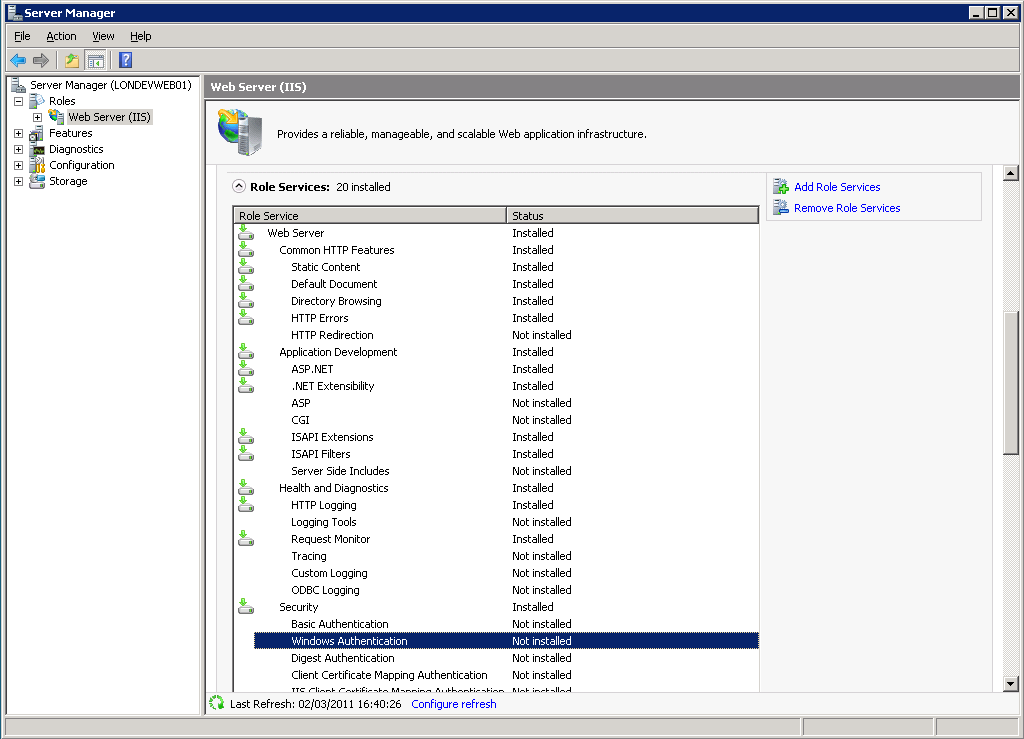Click the green refresh icon beside Last Refresh
This screenshot has height=739, width=1024.
217,703
